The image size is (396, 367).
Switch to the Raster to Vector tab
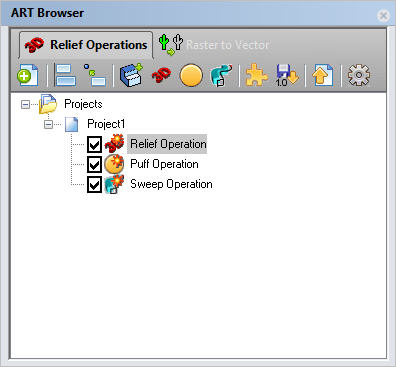(213, 44)
